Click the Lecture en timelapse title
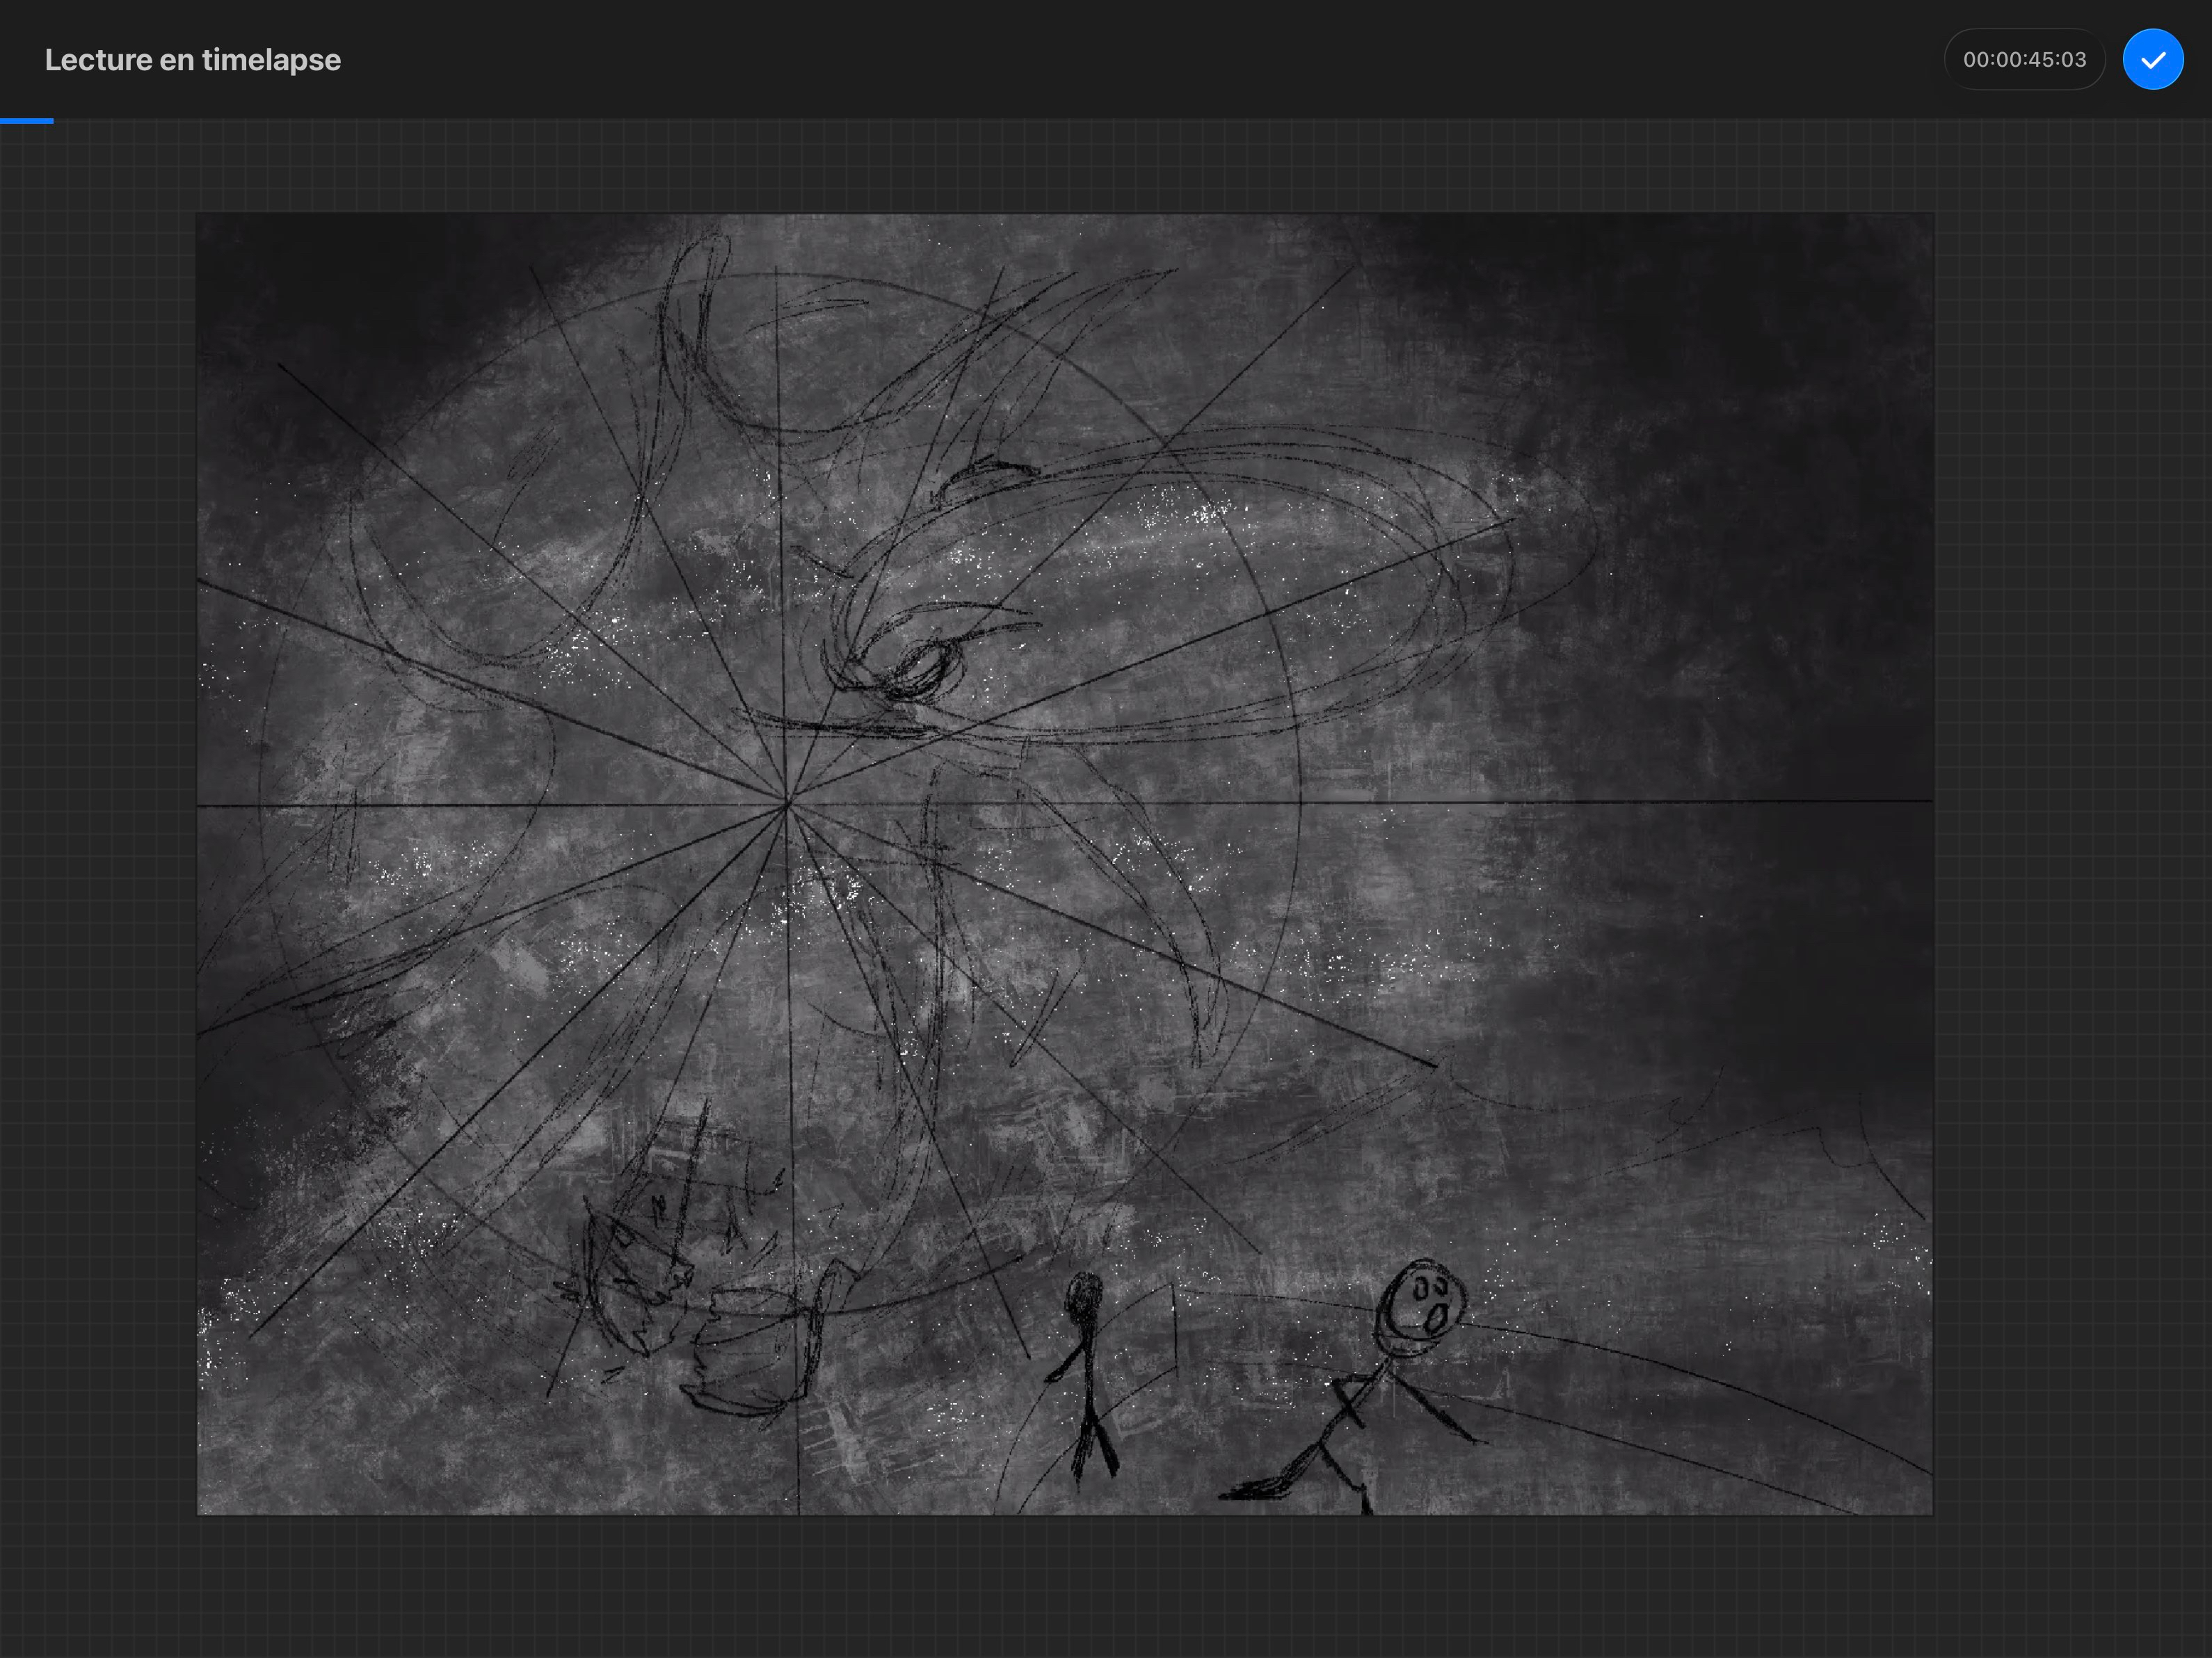 [x=192, y=60]
